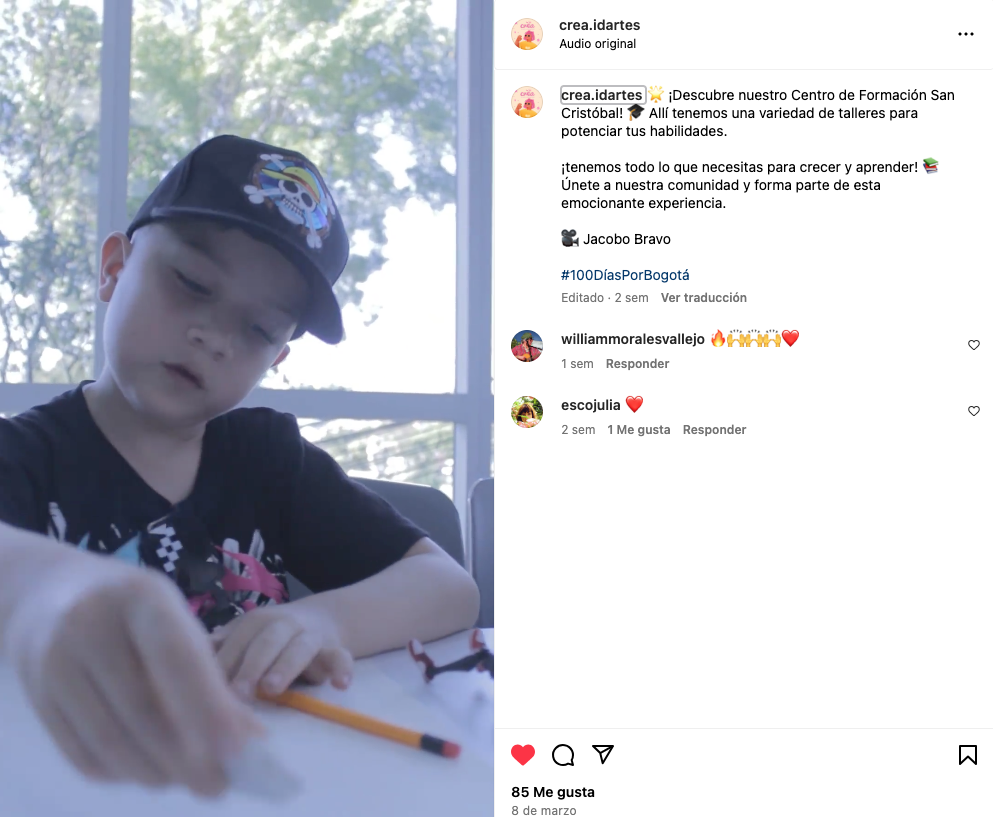
Task: Save post with bookmark icon
Action: pyautogui.click(x=968, y=755)
